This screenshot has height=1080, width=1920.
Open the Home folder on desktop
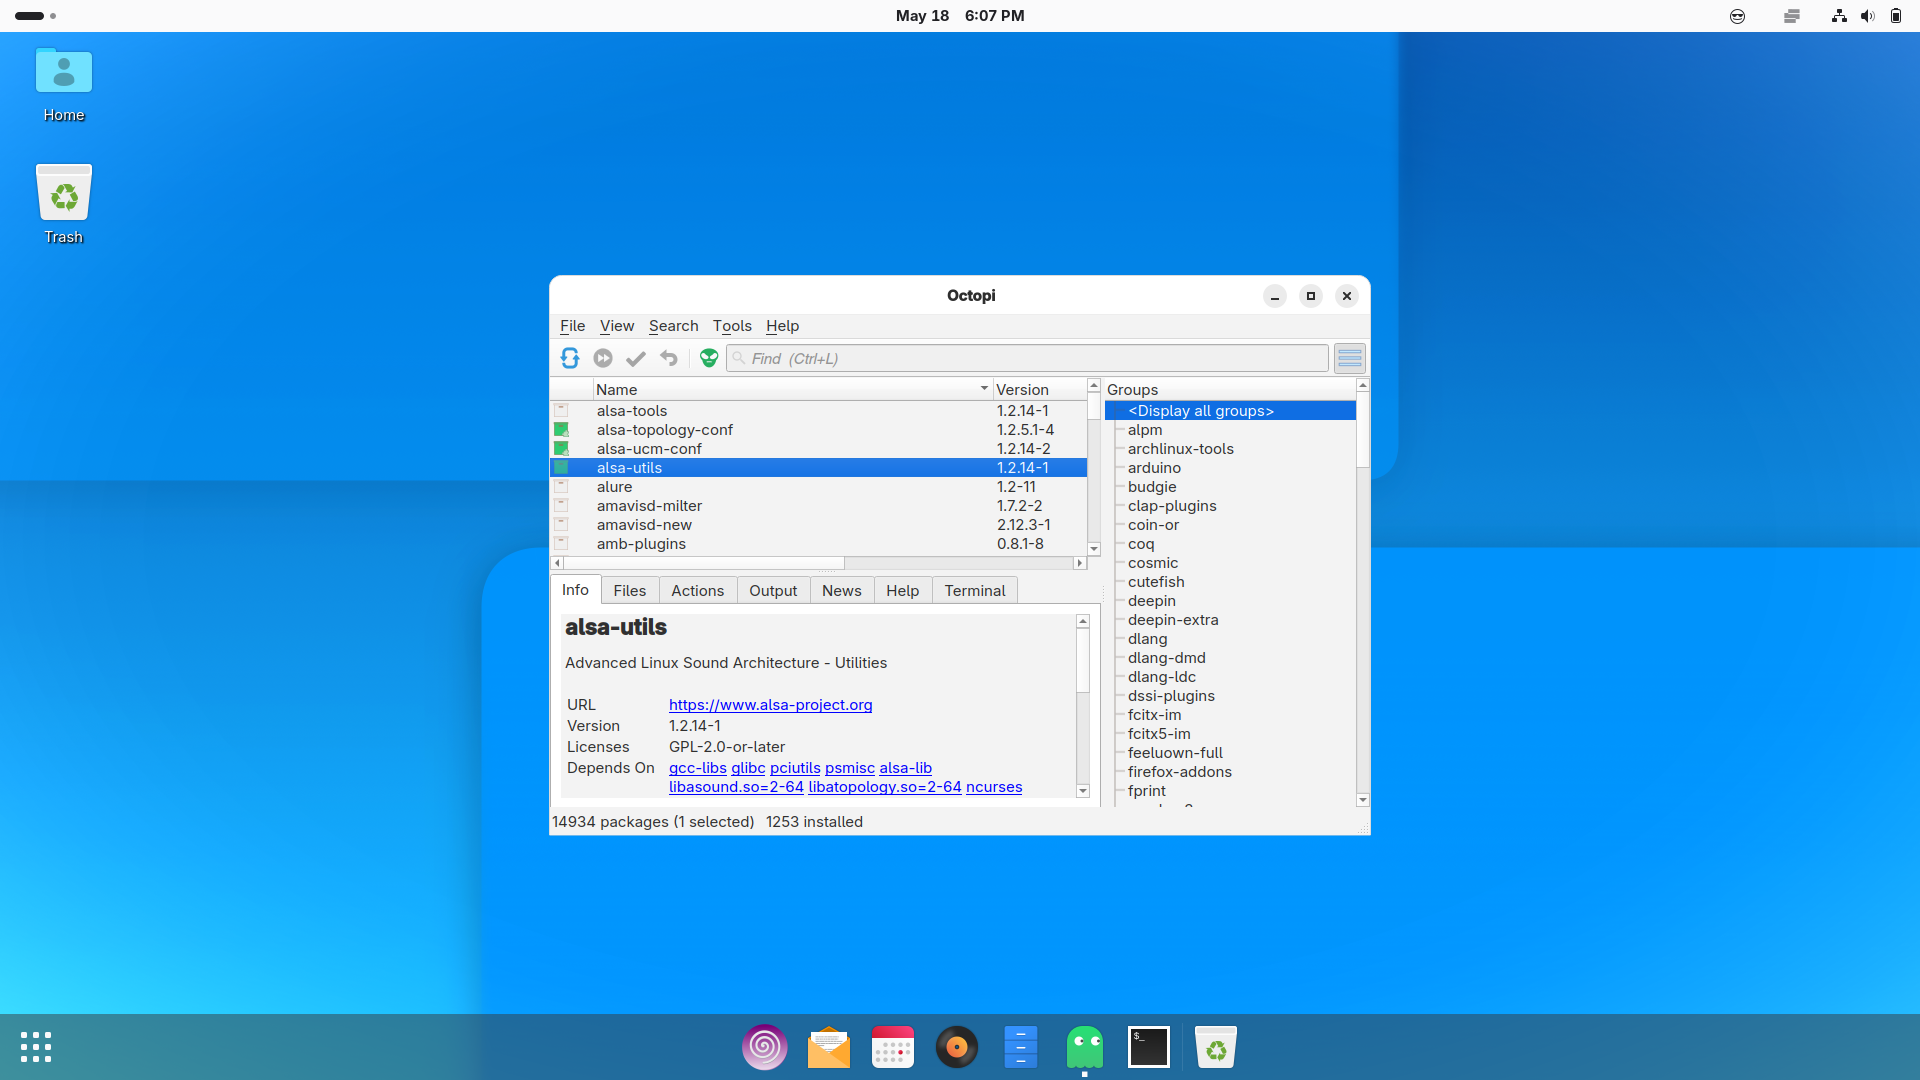click(64, 84)
